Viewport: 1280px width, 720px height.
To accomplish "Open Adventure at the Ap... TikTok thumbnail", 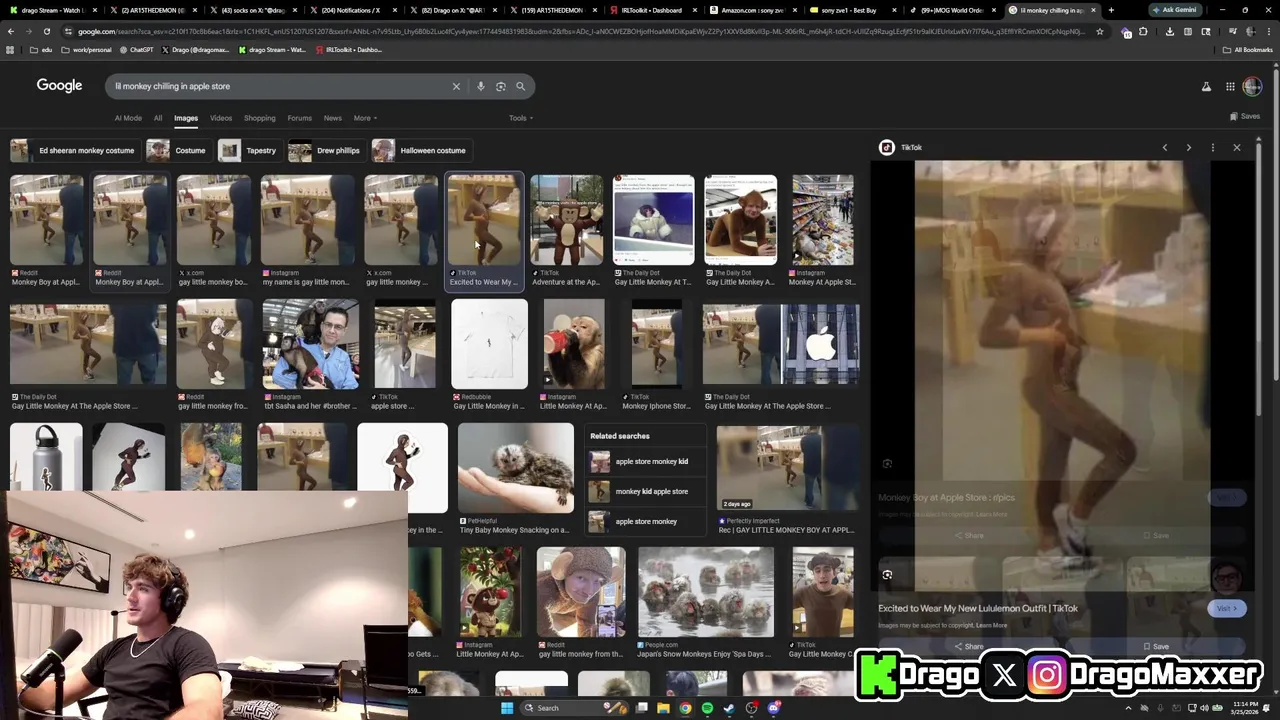I will (566, 220).
